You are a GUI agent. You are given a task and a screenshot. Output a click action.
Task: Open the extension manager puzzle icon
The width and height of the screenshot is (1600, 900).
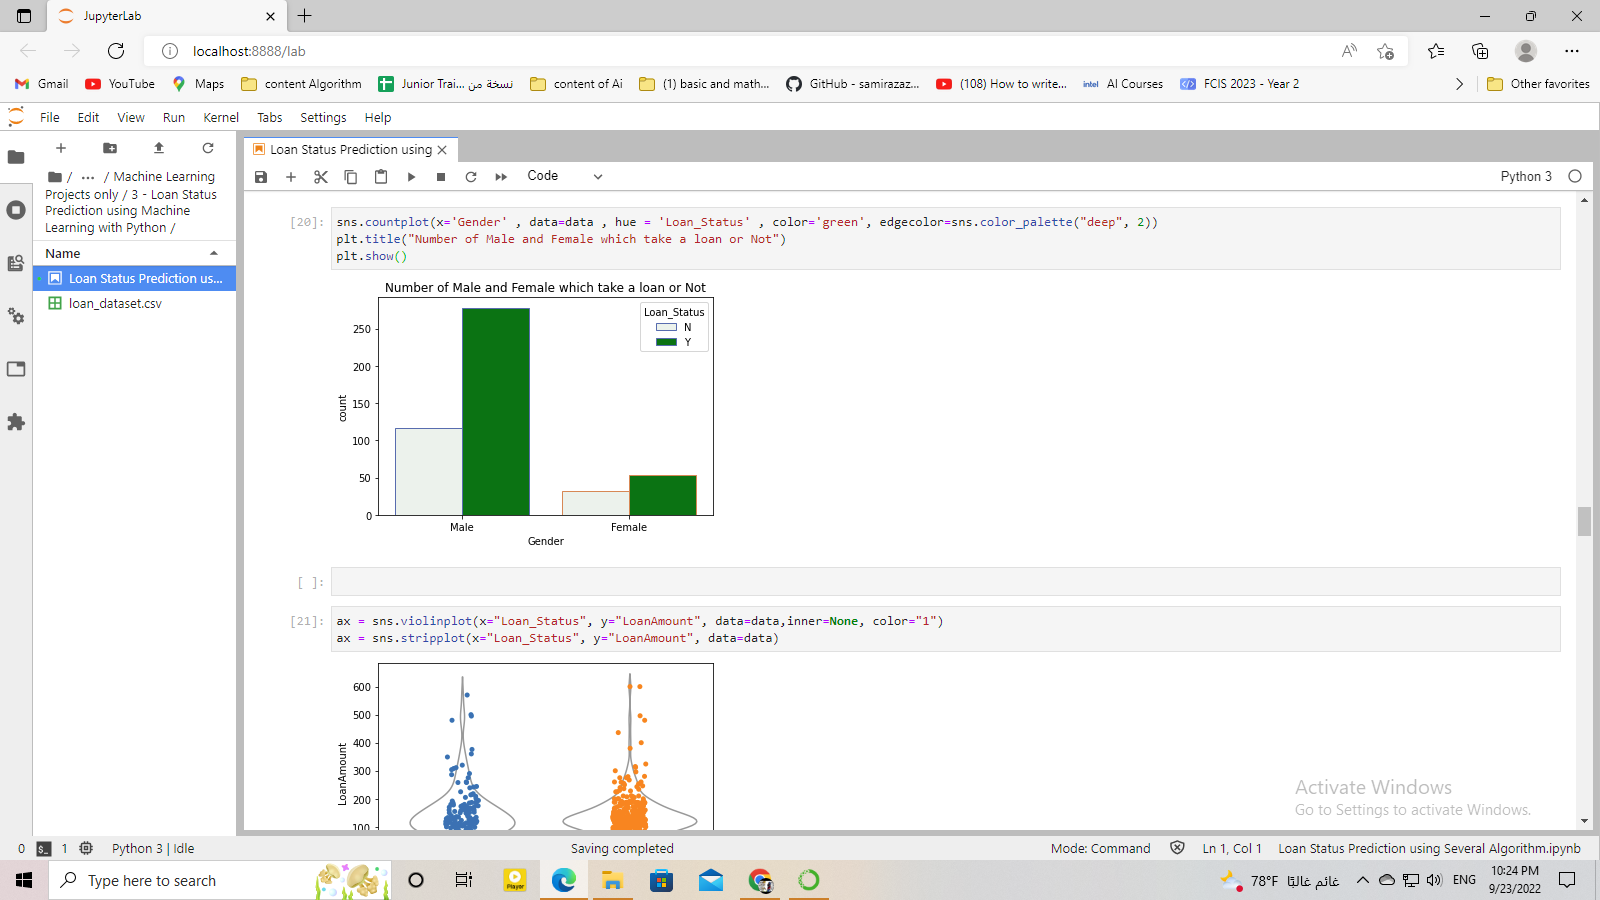[16, 422]
